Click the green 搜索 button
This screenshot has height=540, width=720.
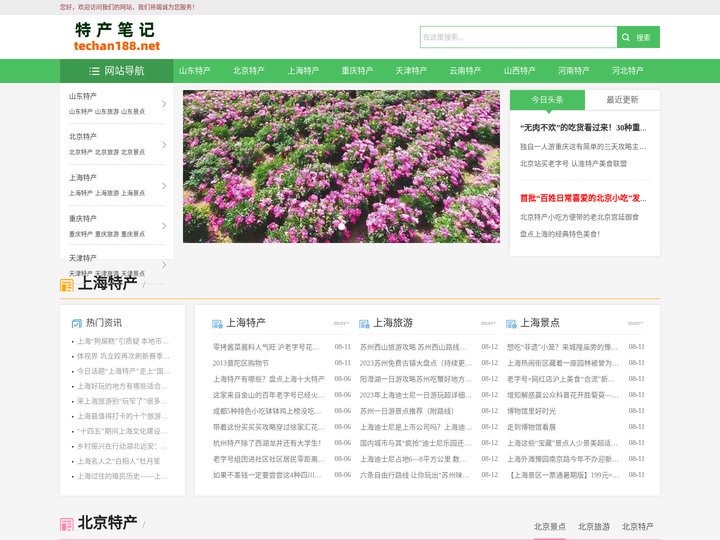tap(638, 37)
